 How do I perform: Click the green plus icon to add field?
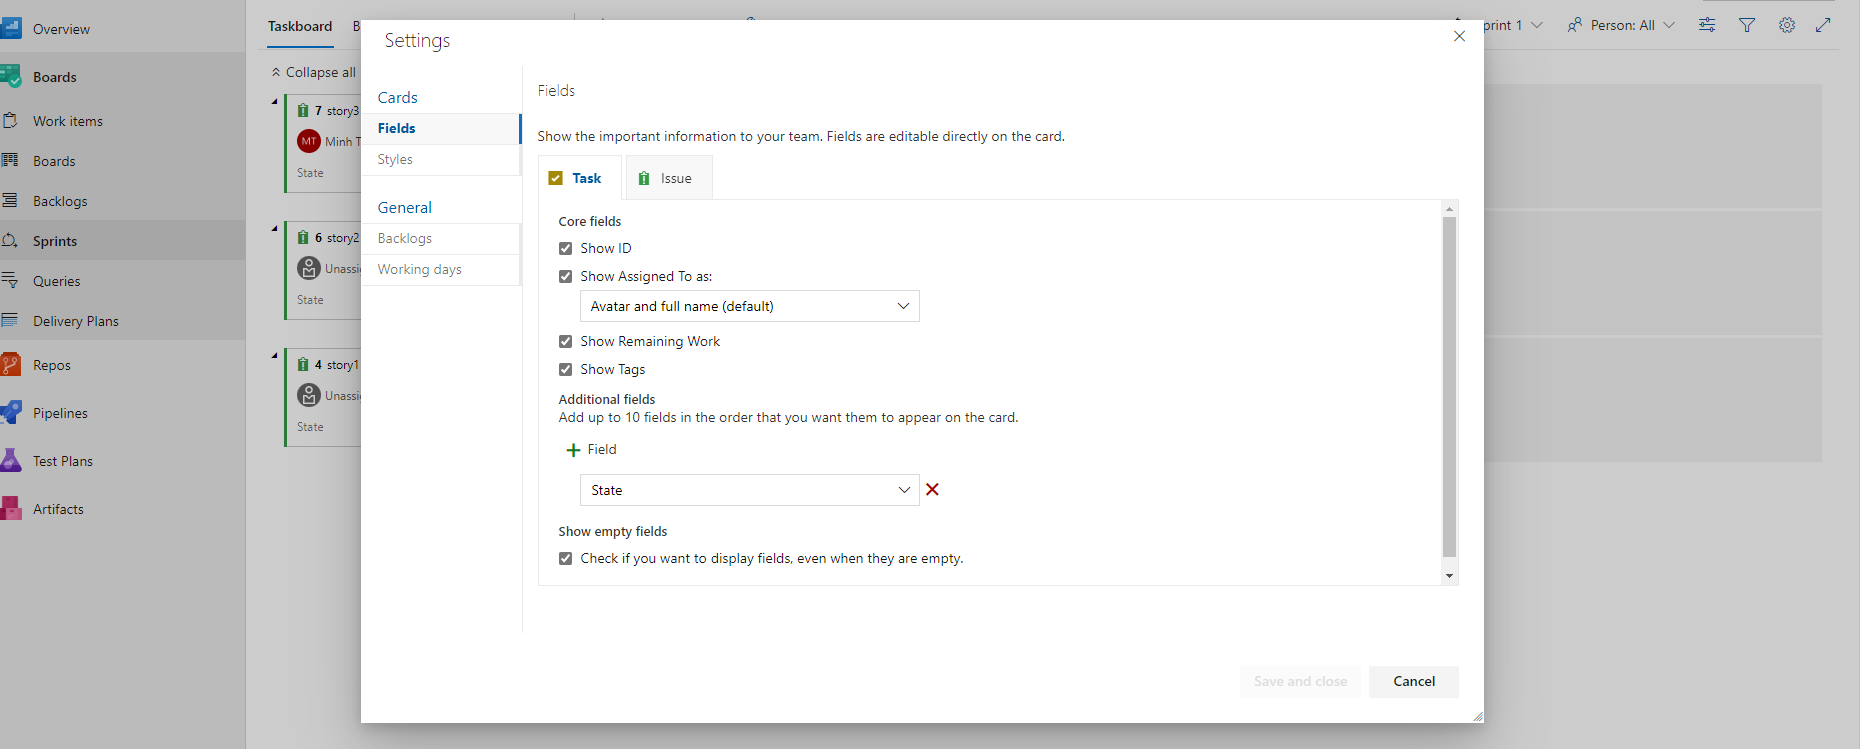(x=573, y=450)
